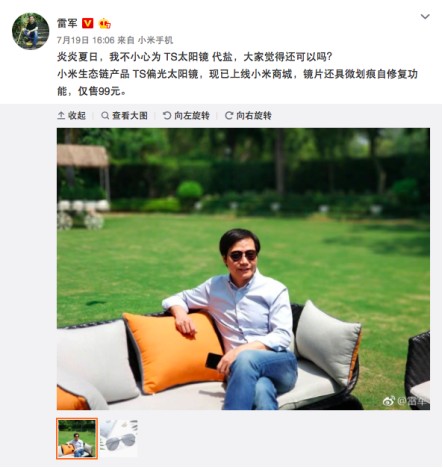Click the orange V verified badge
443x468 pixels.
88,23
